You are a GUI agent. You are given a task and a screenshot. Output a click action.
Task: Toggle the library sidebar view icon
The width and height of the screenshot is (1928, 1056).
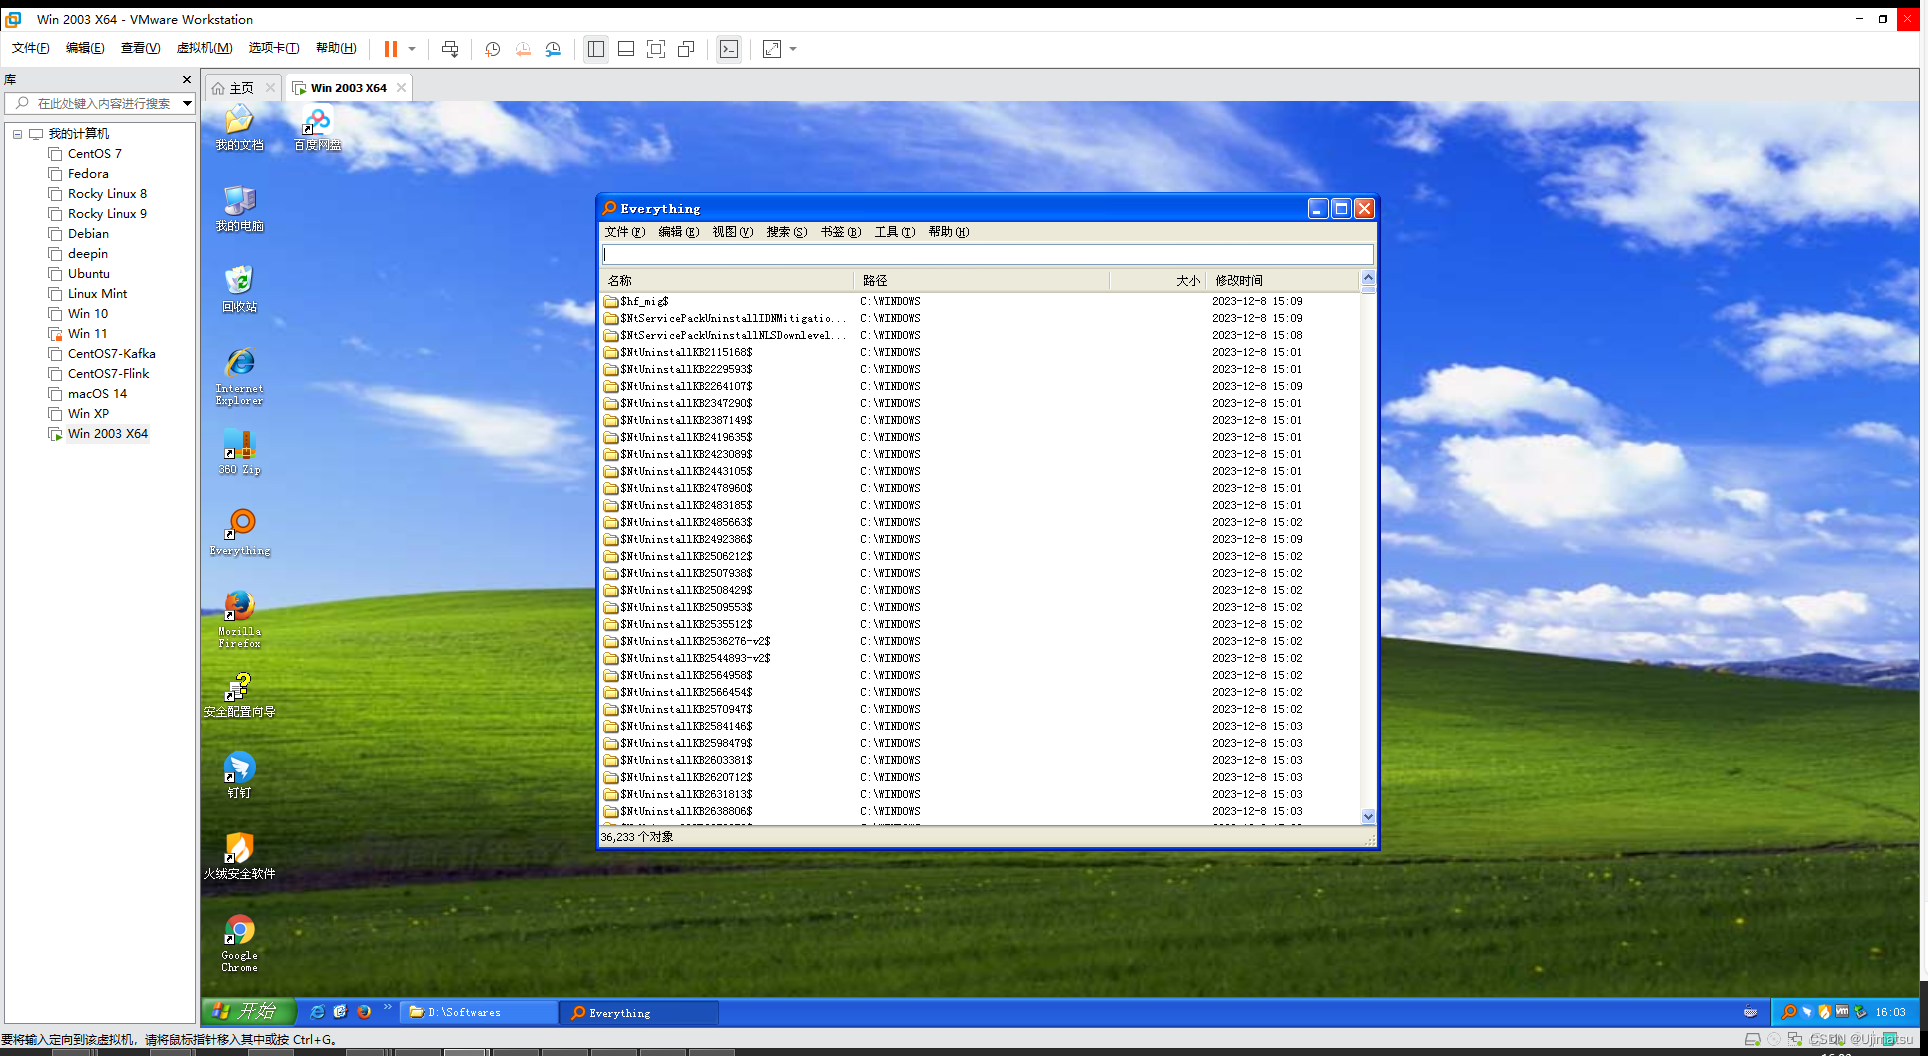tap(596, 49)
